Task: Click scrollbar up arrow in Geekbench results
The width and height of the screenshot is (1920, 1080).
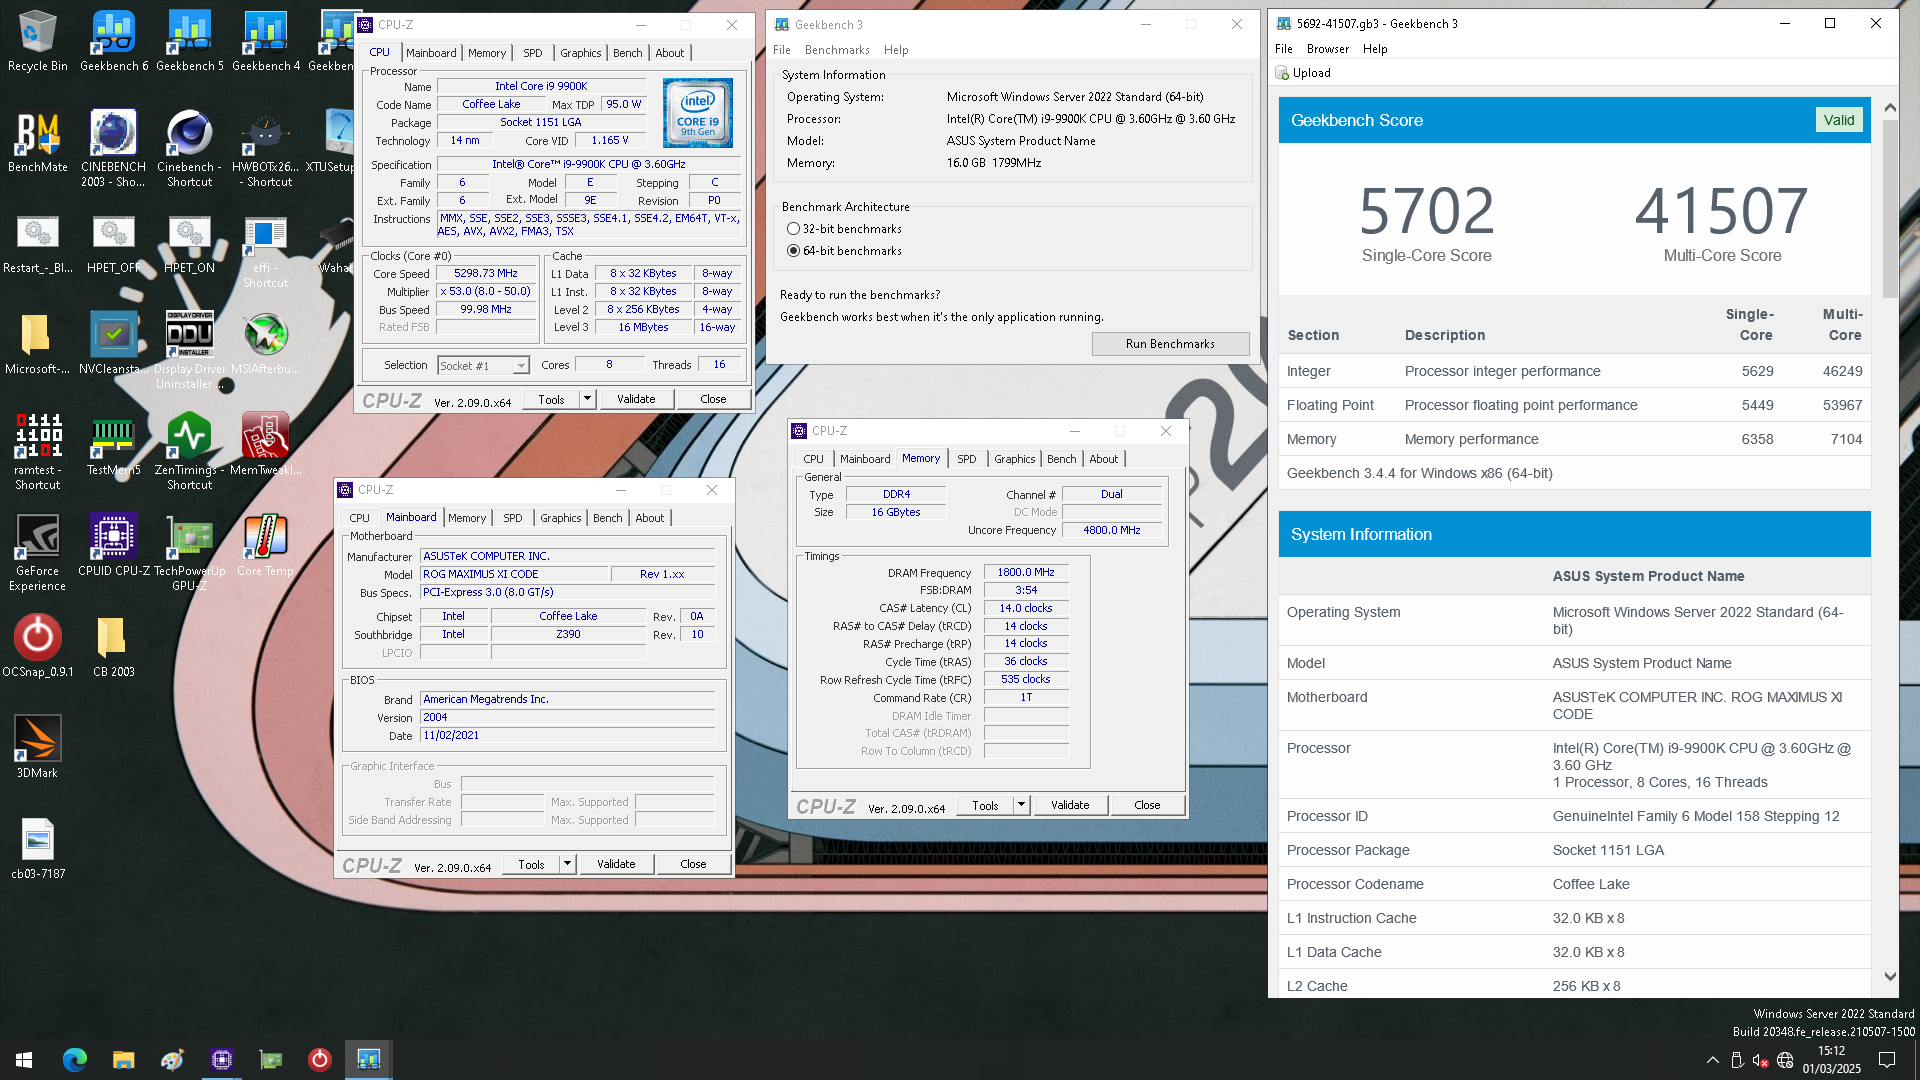Action: [x=1890, y=107]
